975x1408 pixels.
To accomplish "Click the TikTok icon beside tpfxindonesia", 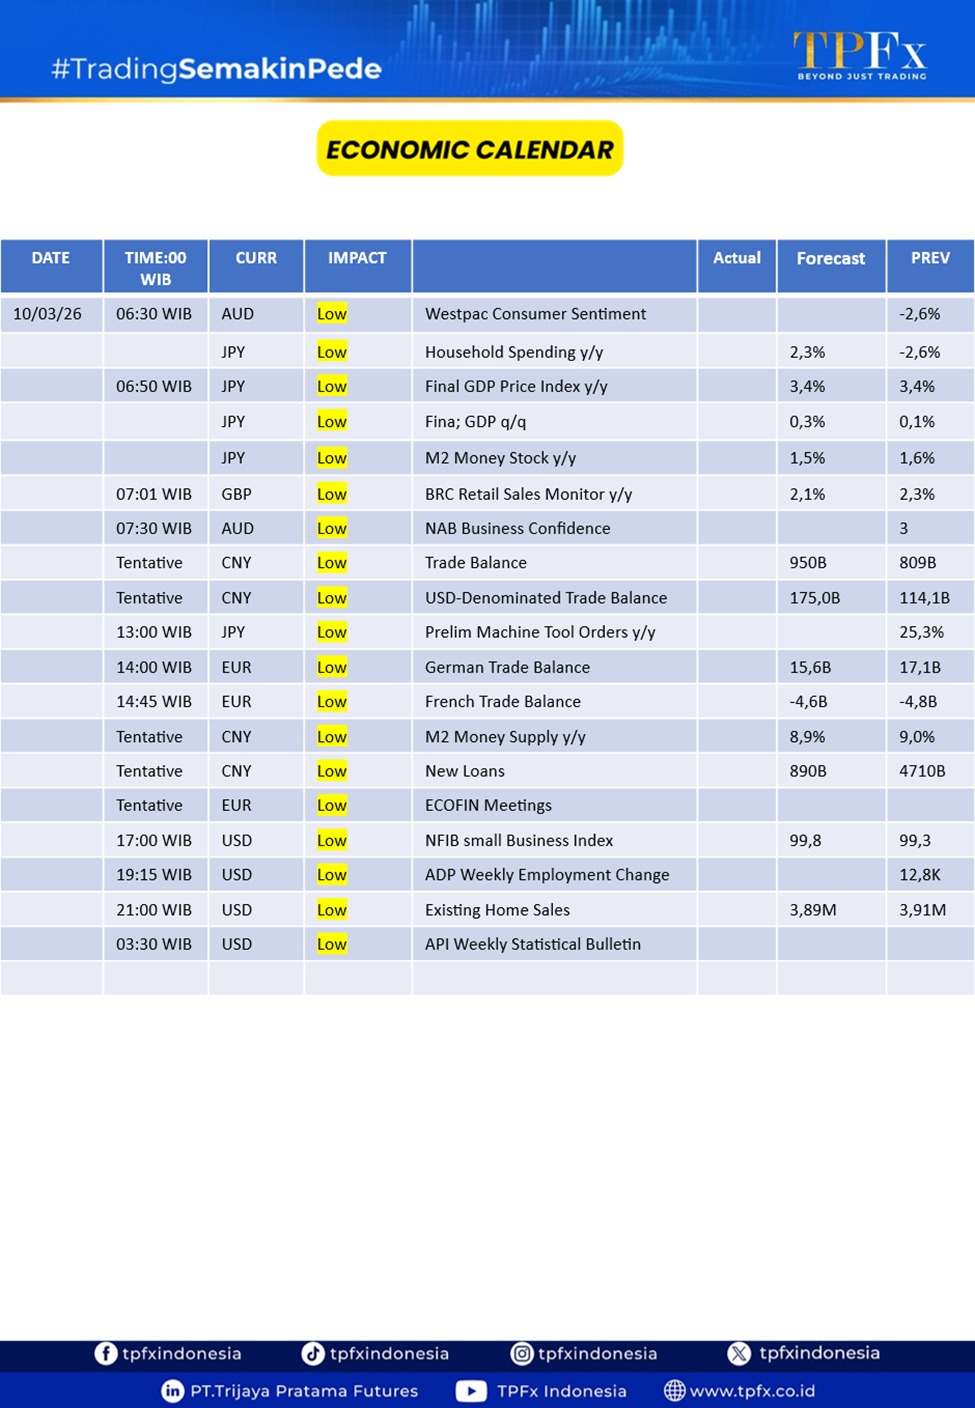I will tap(313, 1353).
